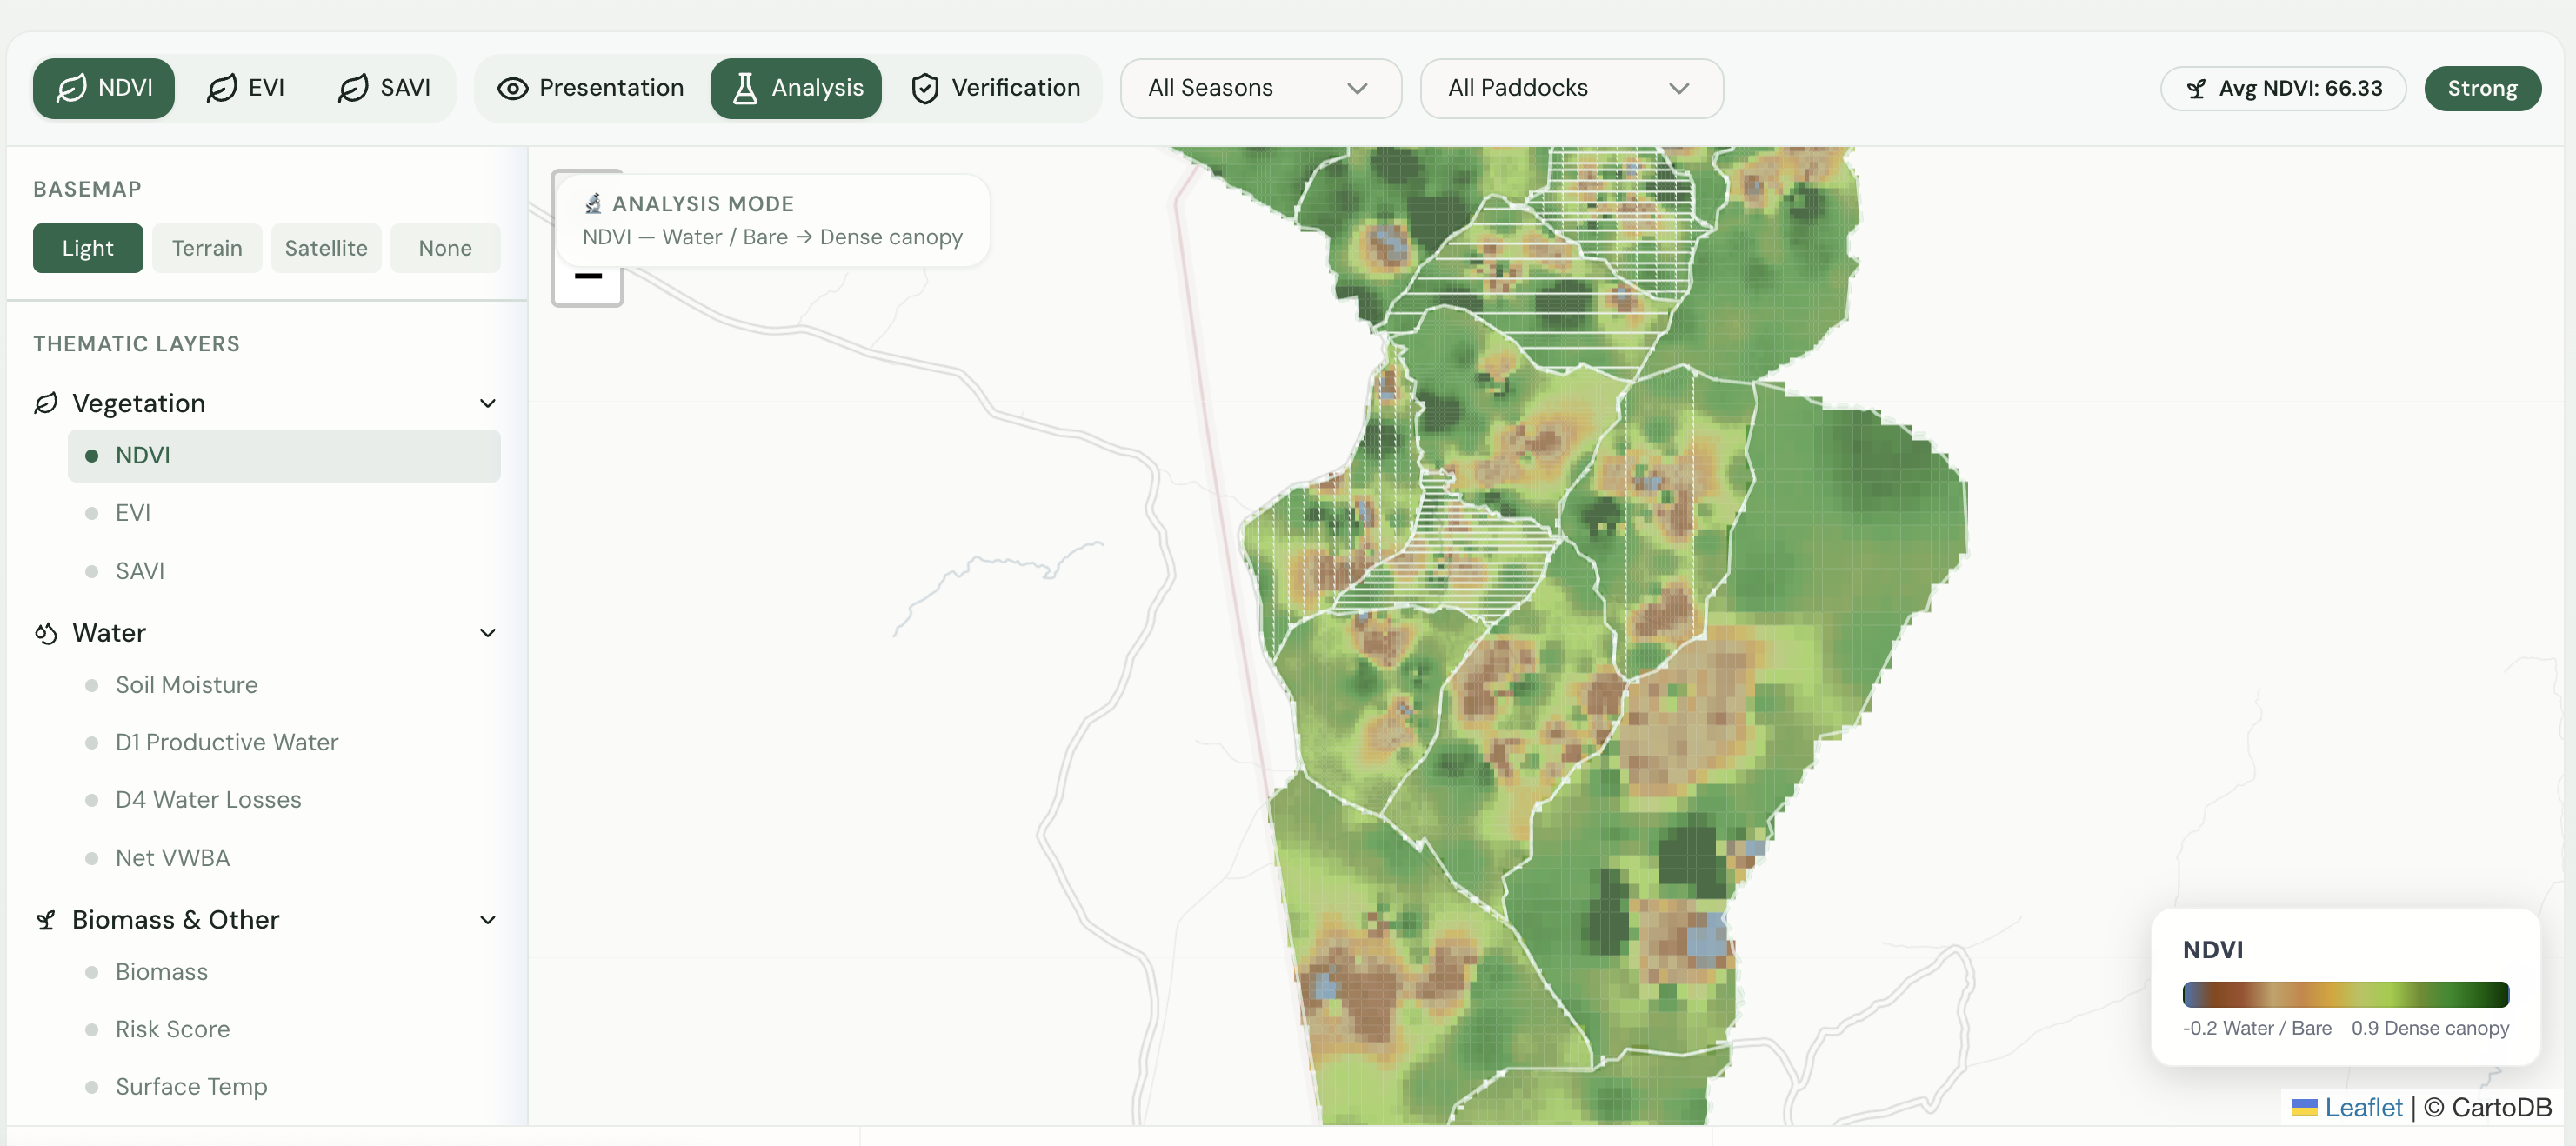Collapse the Biomass & Other group

[487, 920]
